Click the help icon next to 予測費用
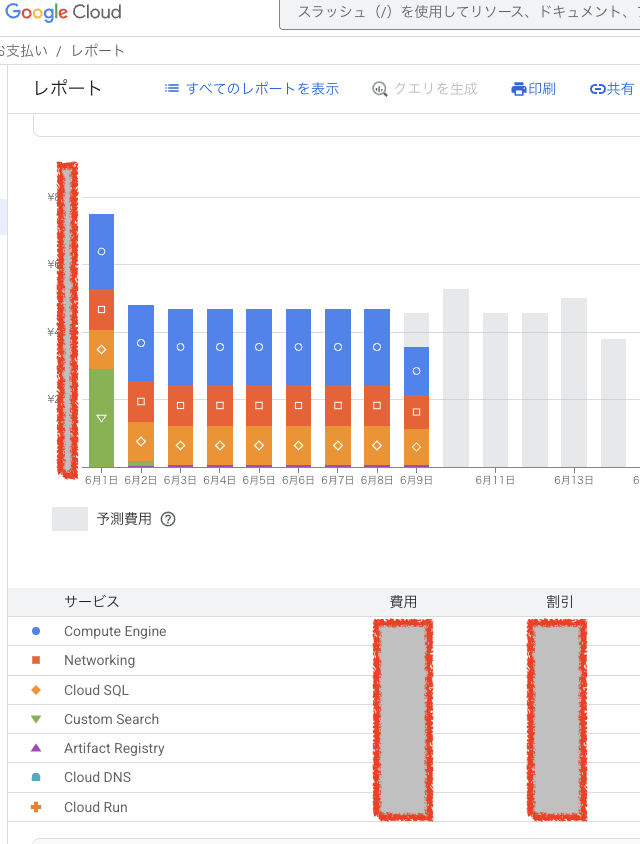This screenshot has width=640, height=844. click(168, 519)
